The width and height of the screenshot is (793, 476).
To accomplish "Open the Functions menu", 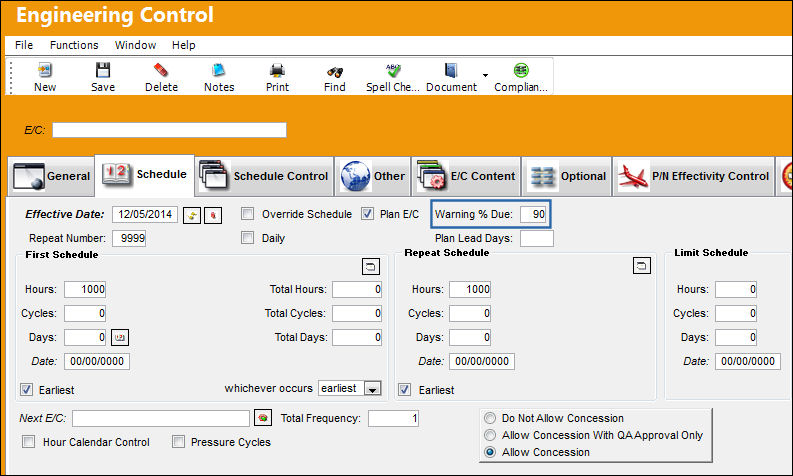I will [x=74, y=45].
